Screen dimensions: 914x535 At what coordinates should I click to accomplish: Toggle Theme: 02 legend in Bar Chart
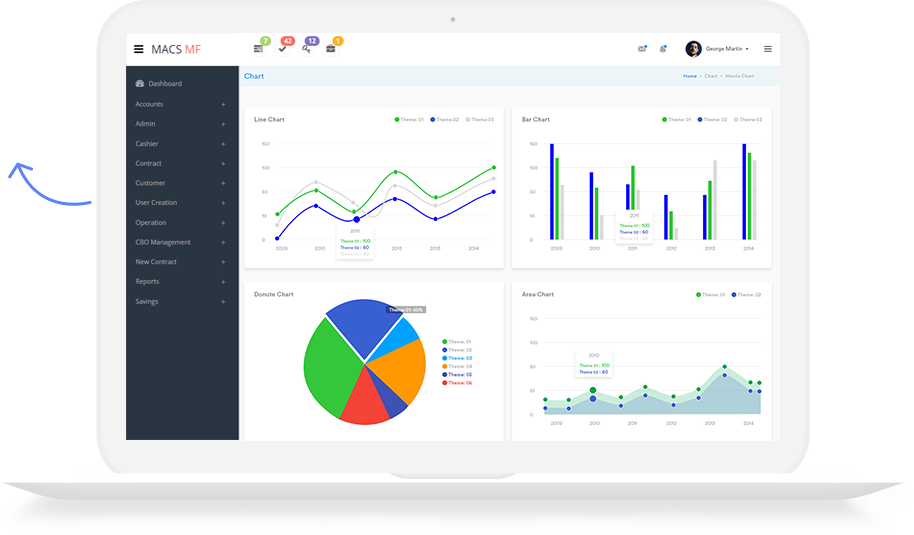click(x=714, y=120)
